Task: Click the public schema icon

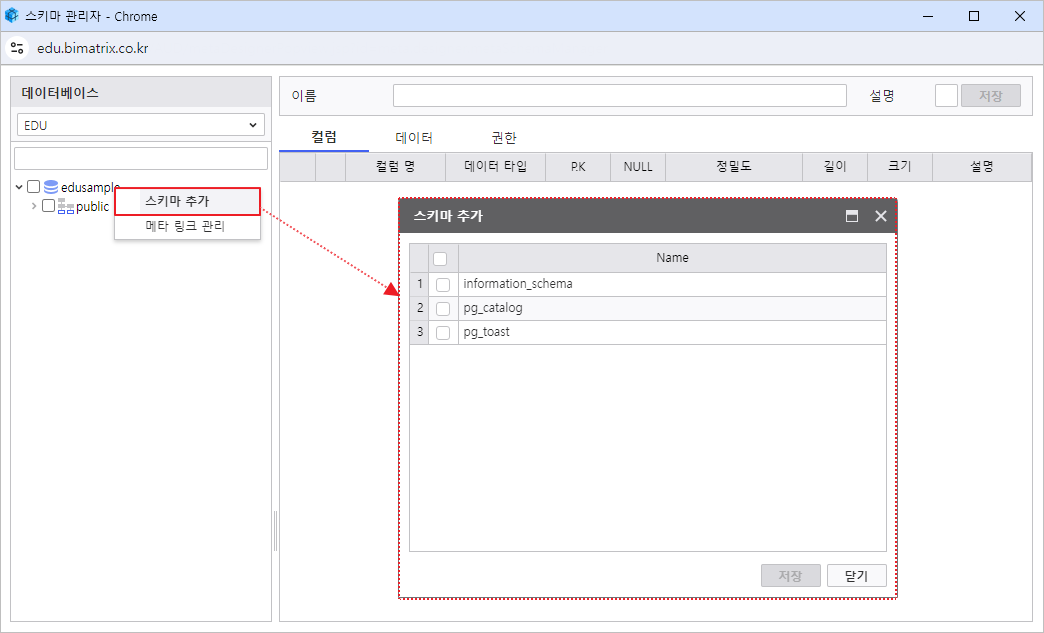Action: tap(66, 206)
